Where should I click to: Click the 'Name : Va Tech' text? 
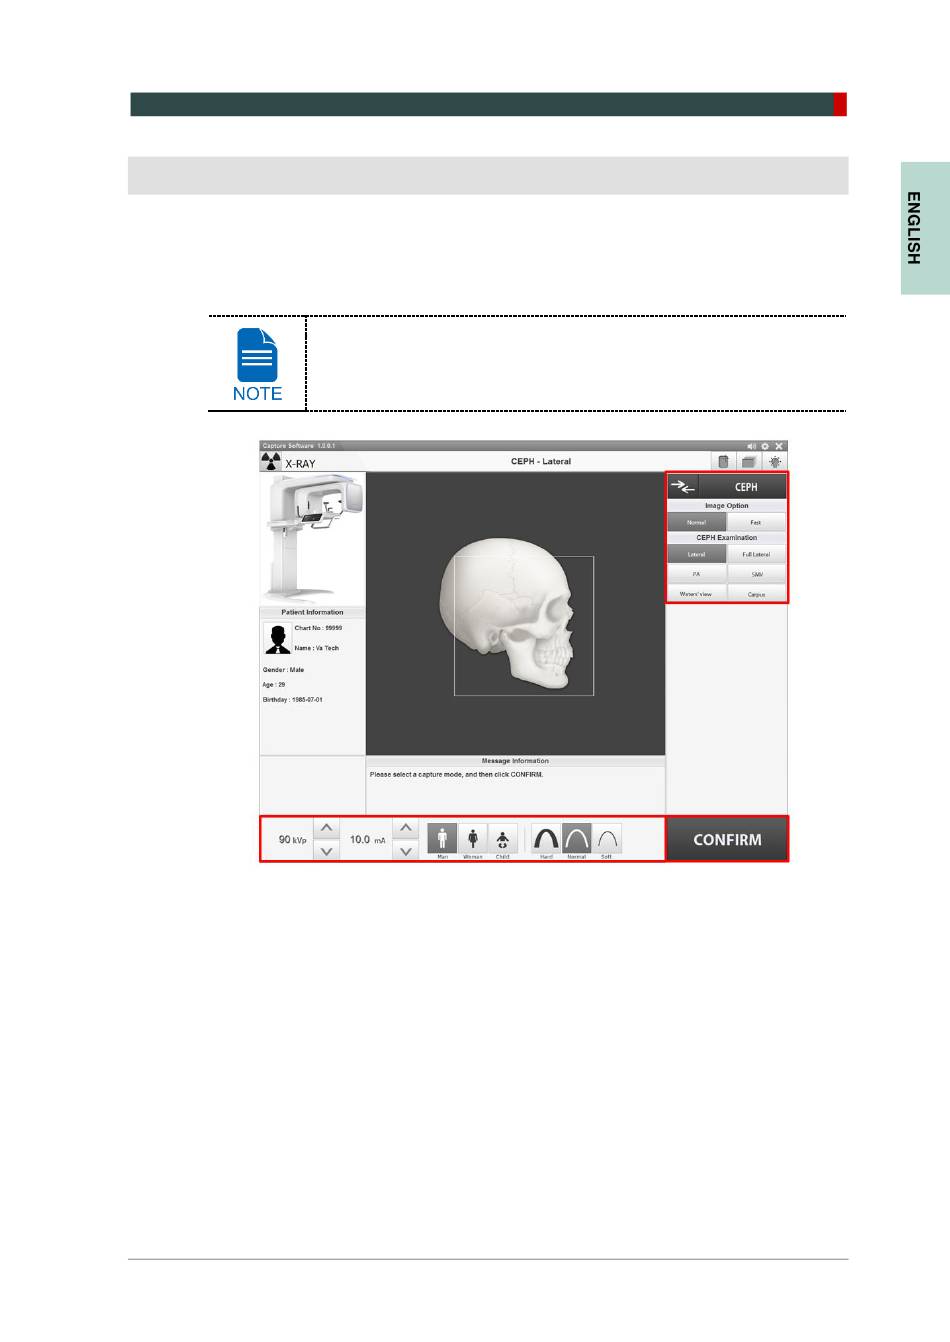point(316,648)
